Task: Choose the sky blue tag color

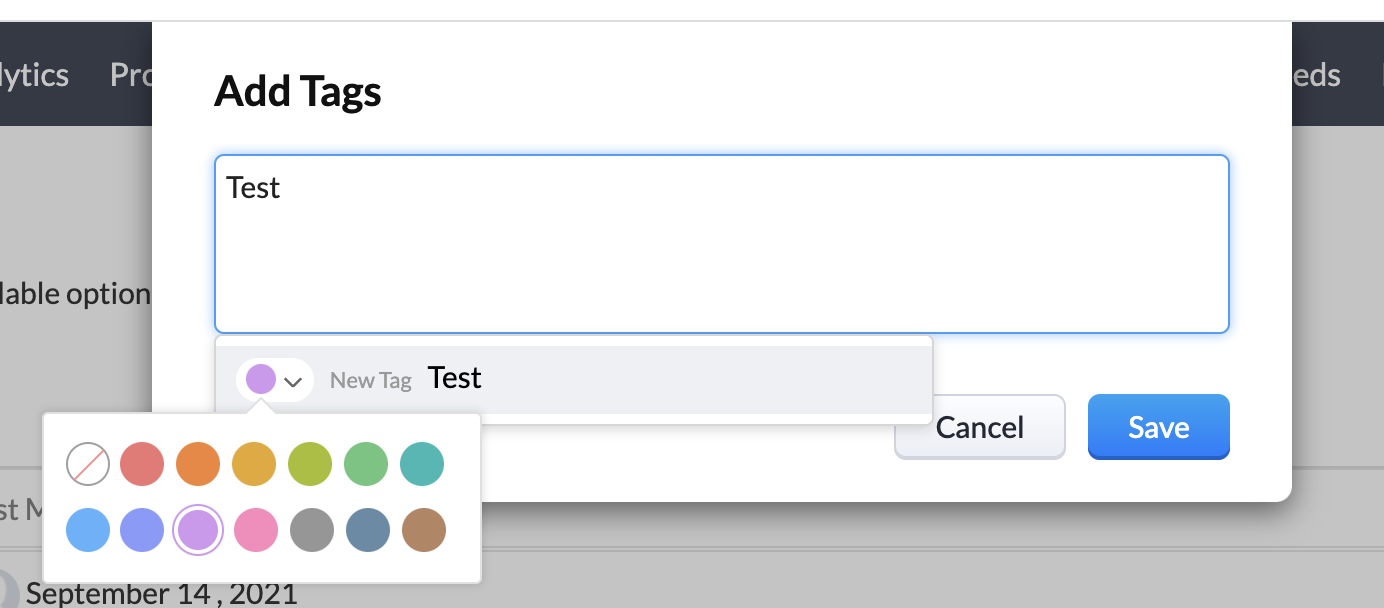Action: (x=88, y=530)
